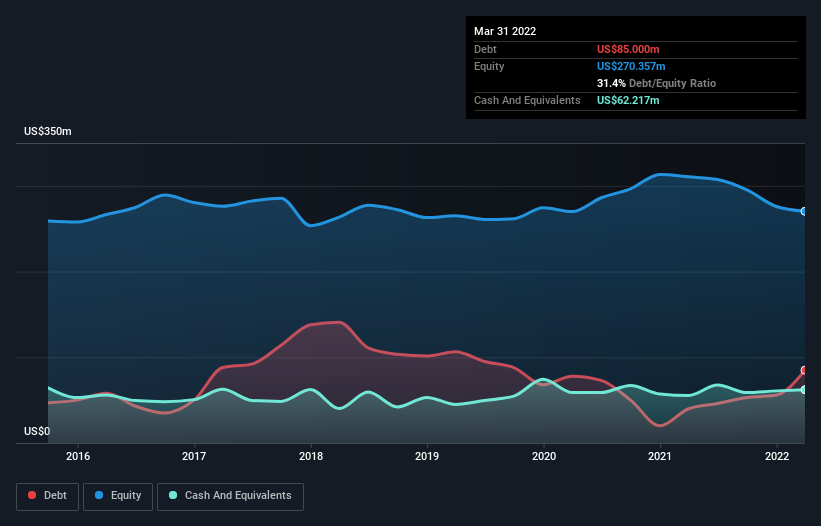Click the US$85.000m debt value
The image size is (821, 526).
[x=628, y=49]
